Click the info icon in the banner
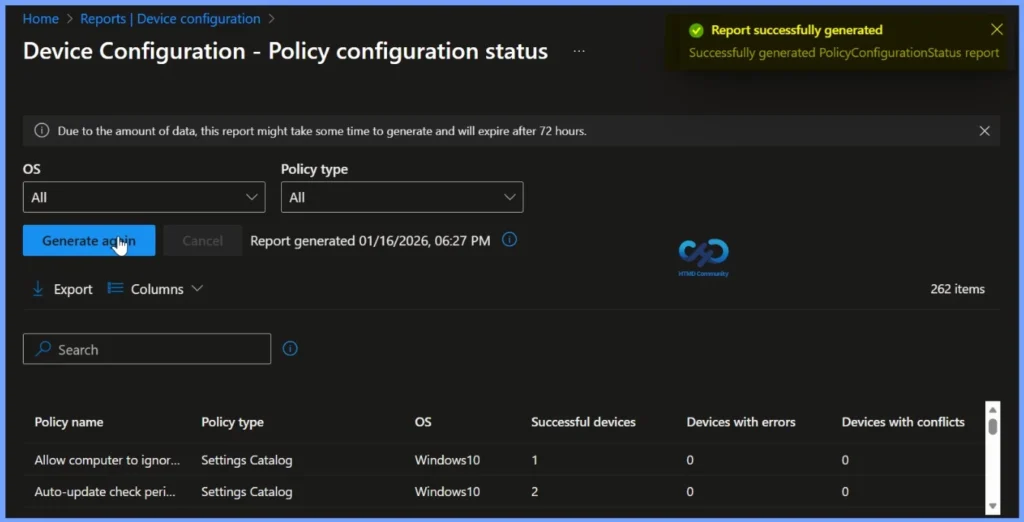 click(42, 131)
